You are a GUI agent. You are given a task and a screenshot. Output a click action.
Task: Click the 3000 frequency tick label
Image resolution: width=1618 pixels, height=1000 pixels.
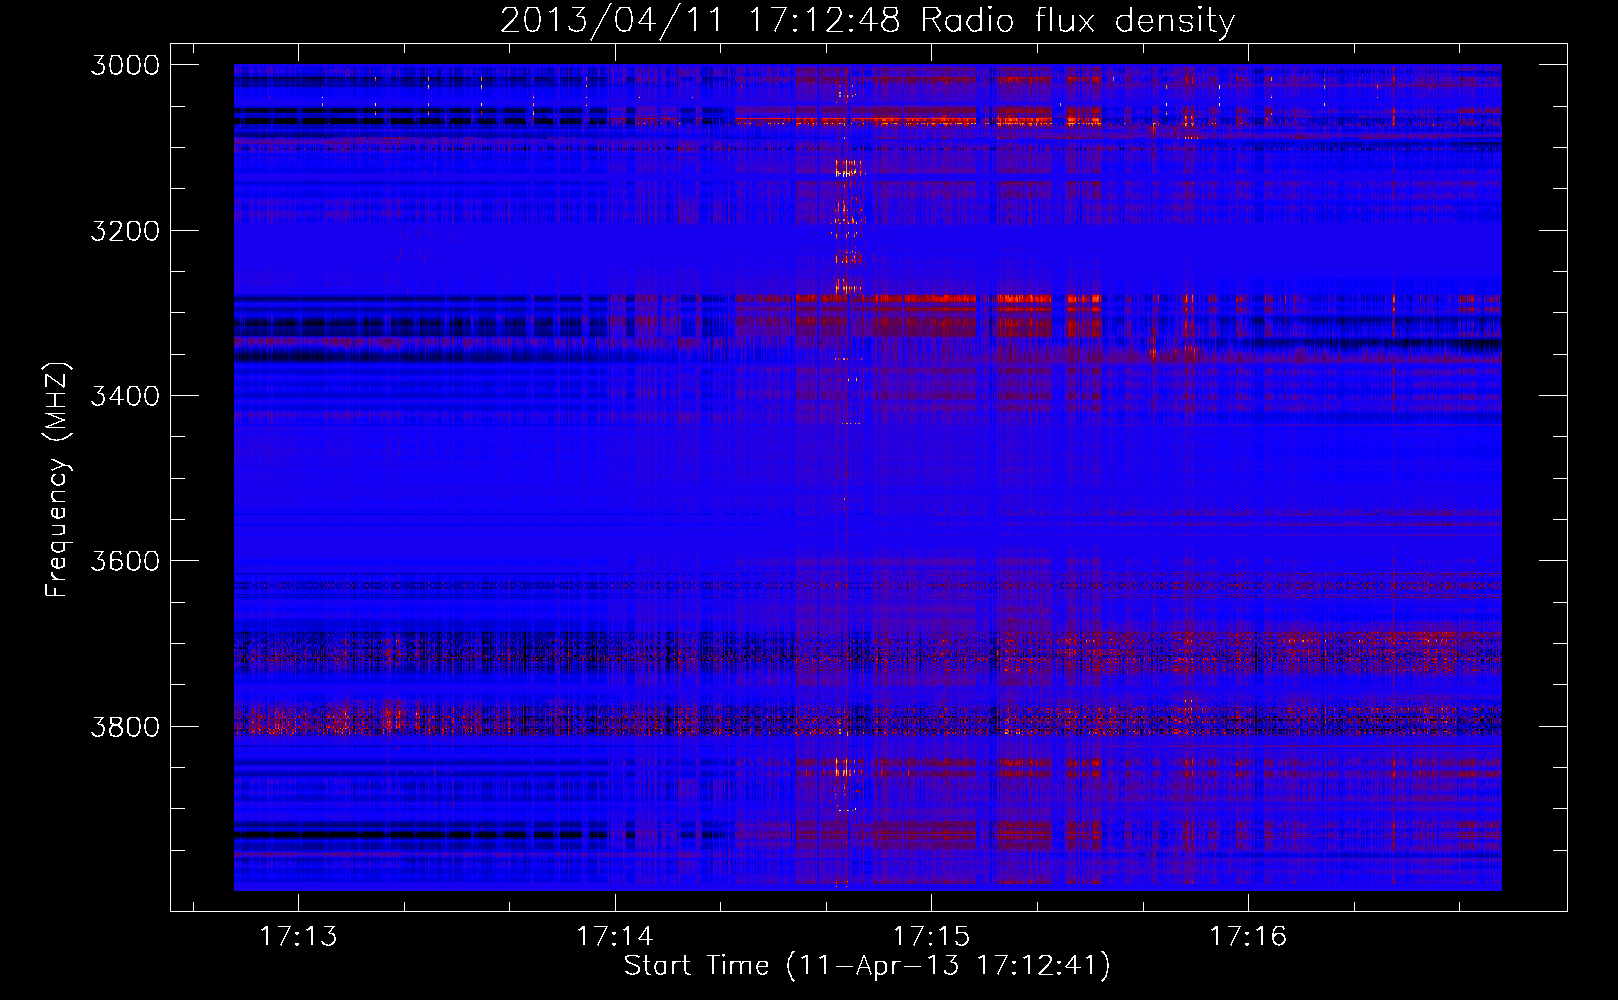coord(125,65)
